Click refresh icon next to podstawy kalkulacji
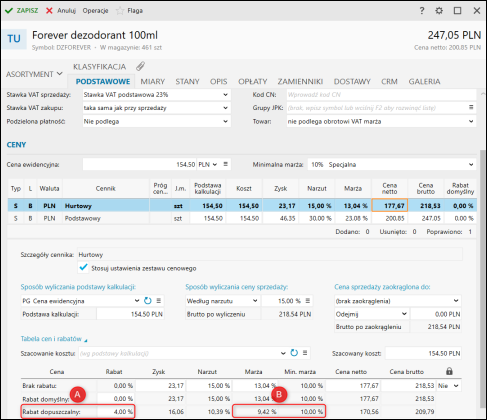The height and width of the screenshot is (420, 487). [148, 301]
